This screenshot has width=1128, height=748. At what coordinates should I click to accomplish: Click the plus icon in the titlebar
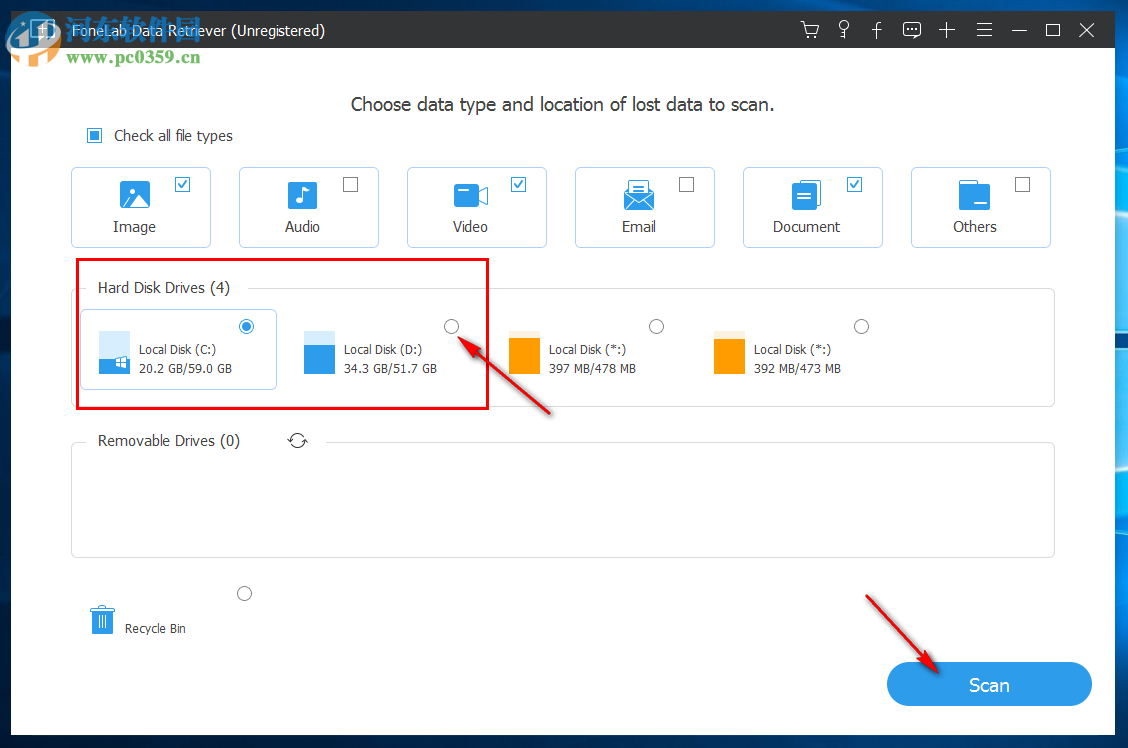pos(946,30)
